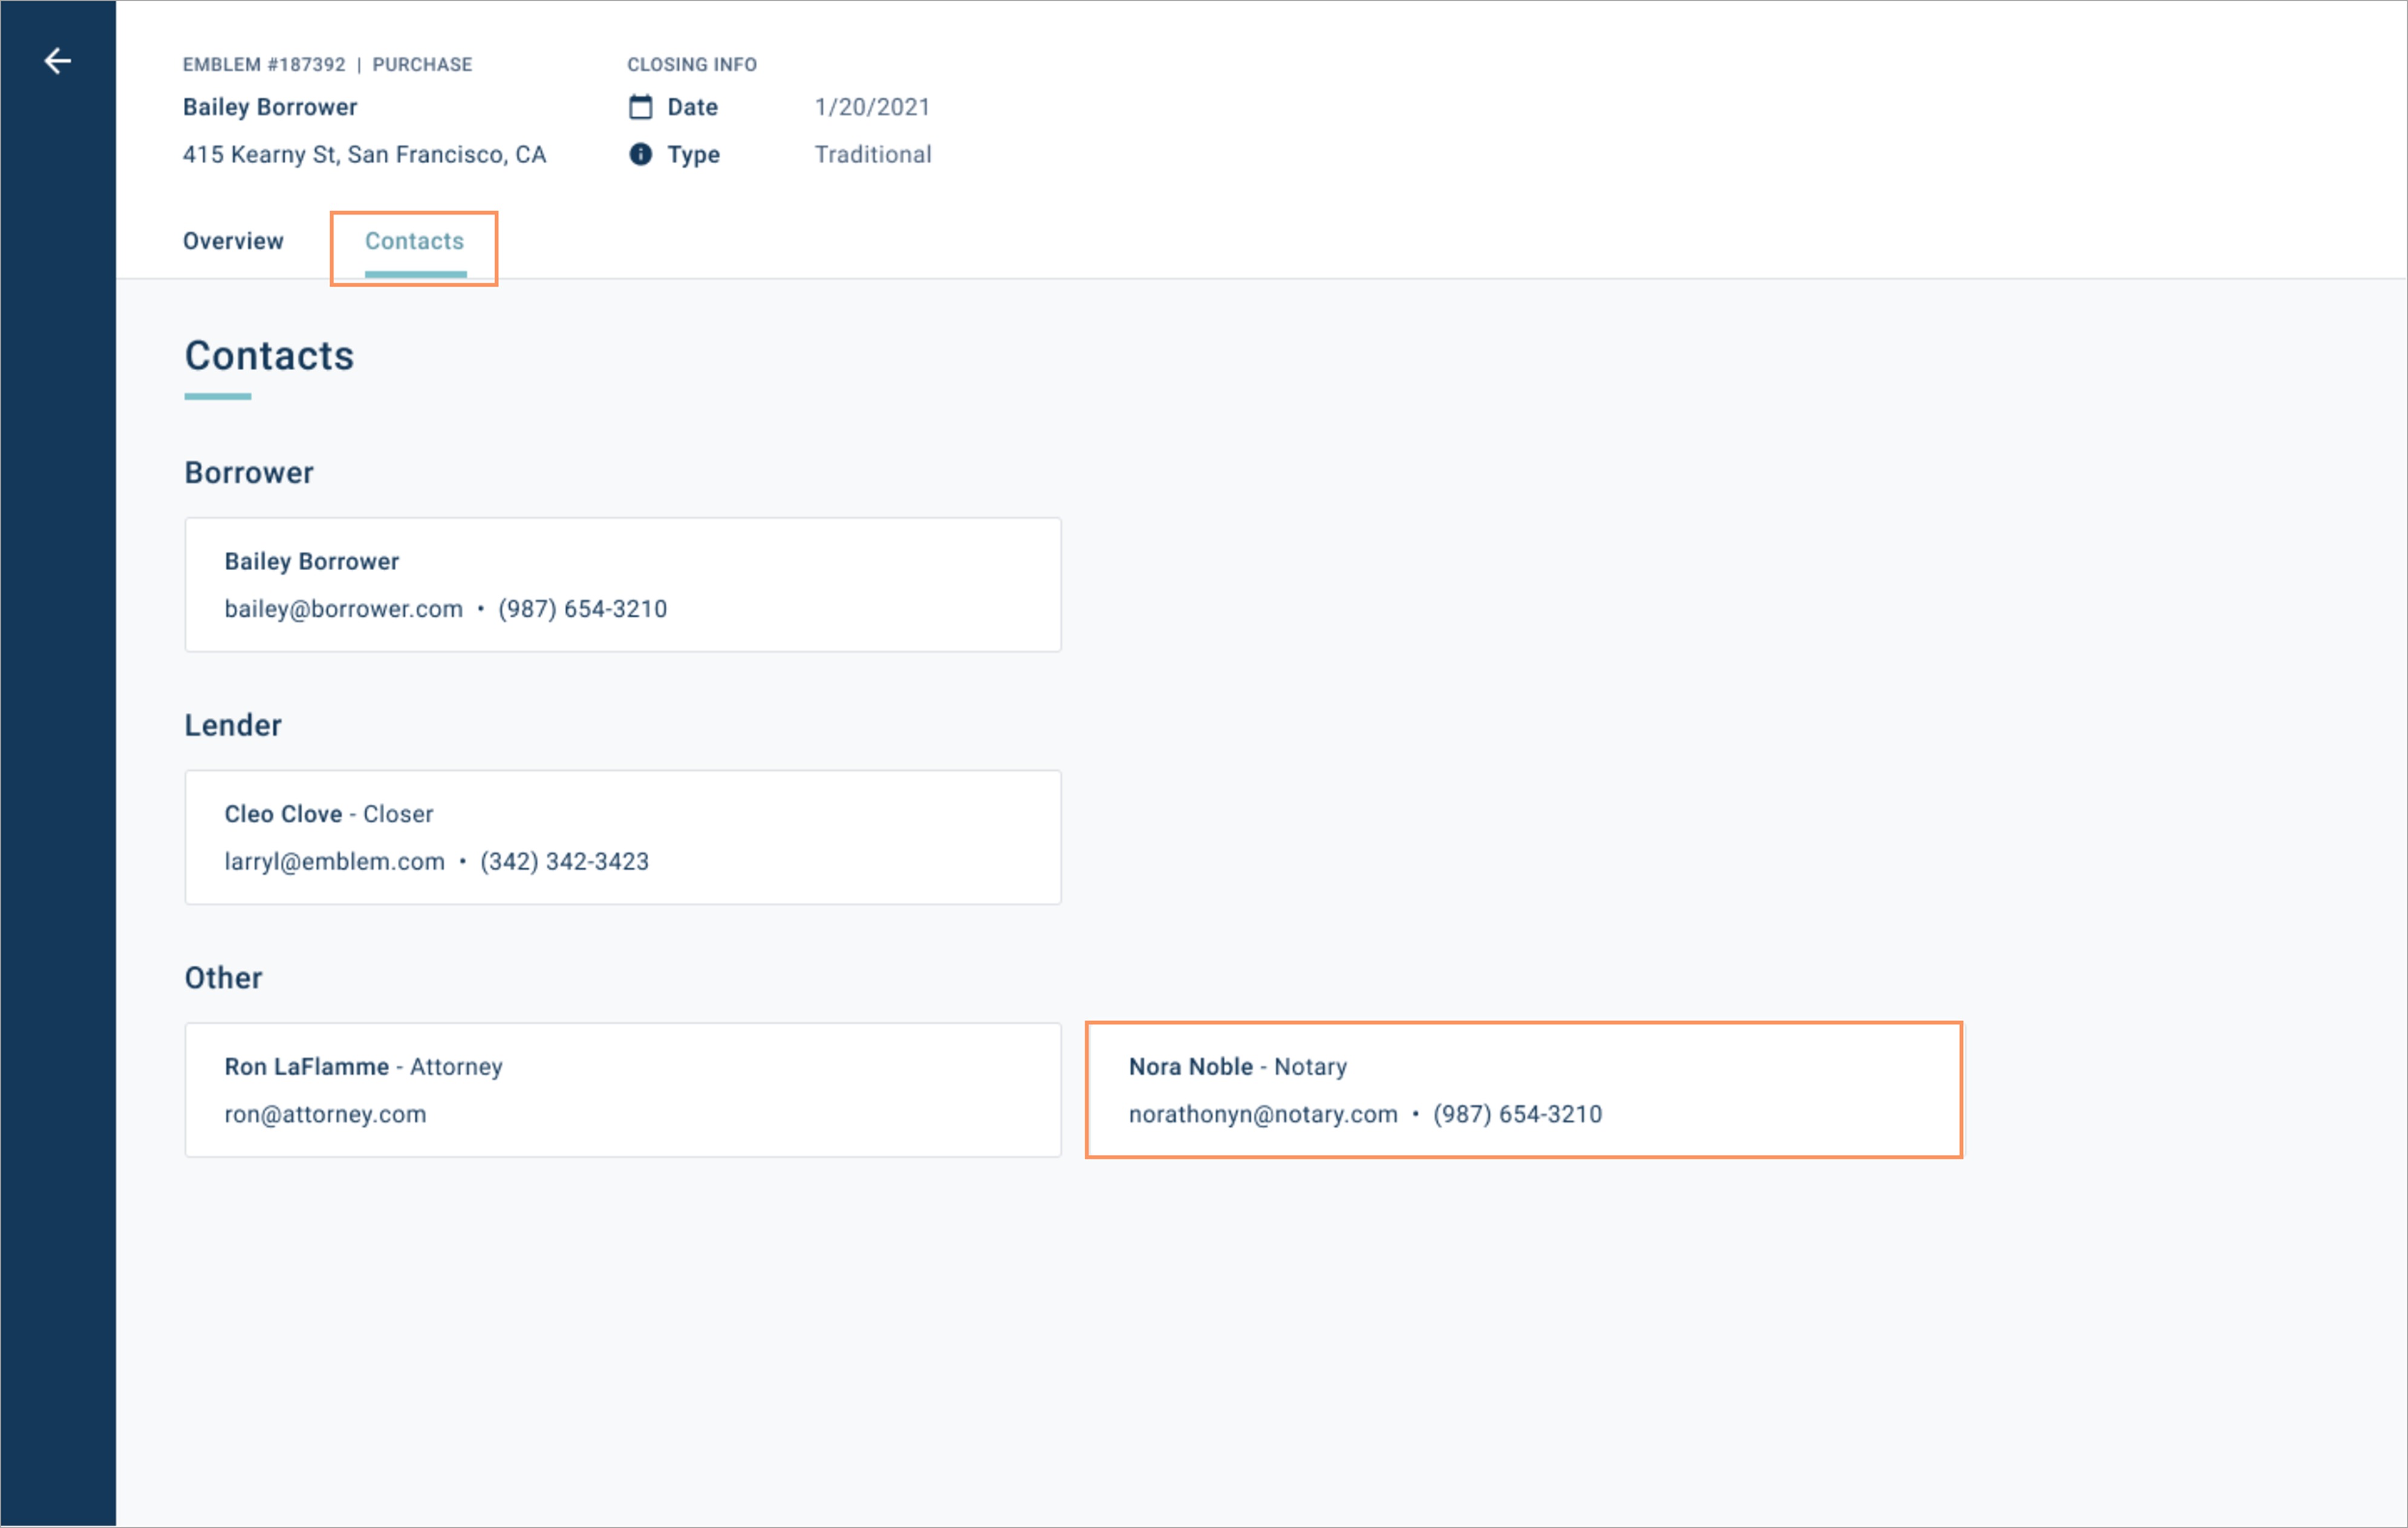This screenshot has height=1528, width=2408.
Task: Click Bailey Borrower's phone number
Action: click(582, 609)
